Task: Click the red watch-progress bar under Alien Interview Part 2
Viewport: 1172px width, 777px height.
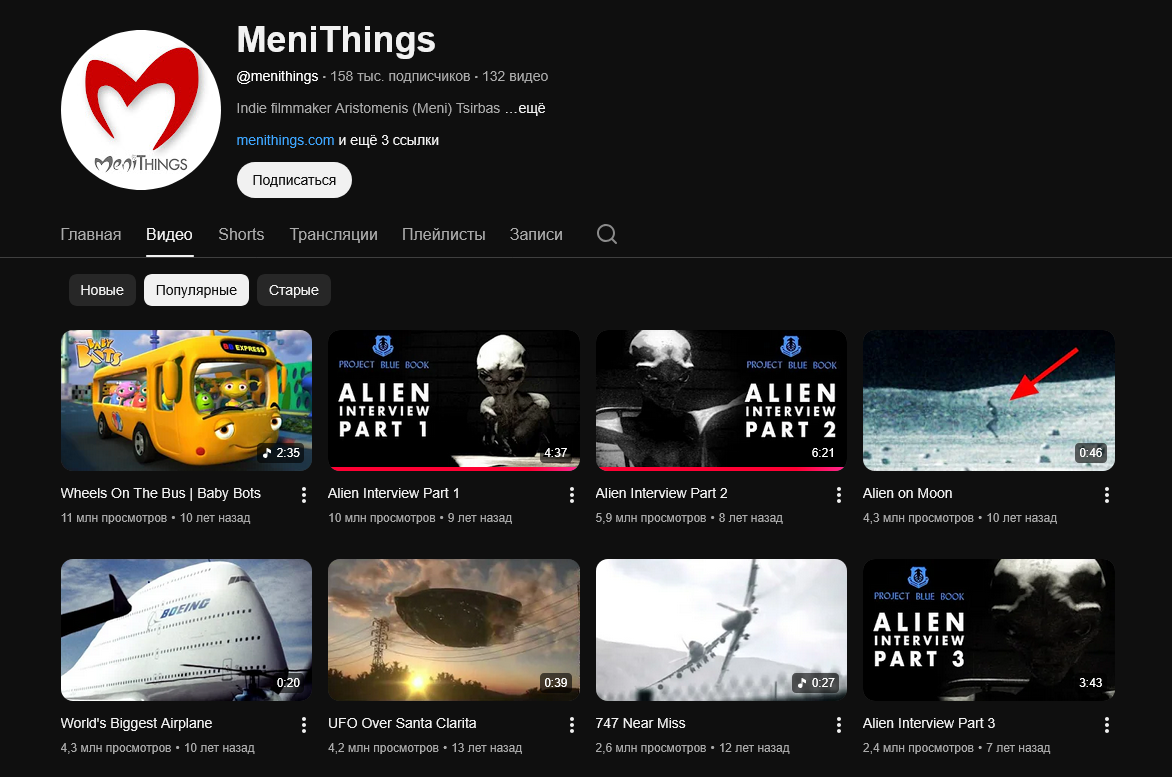Action: point(721,469)
